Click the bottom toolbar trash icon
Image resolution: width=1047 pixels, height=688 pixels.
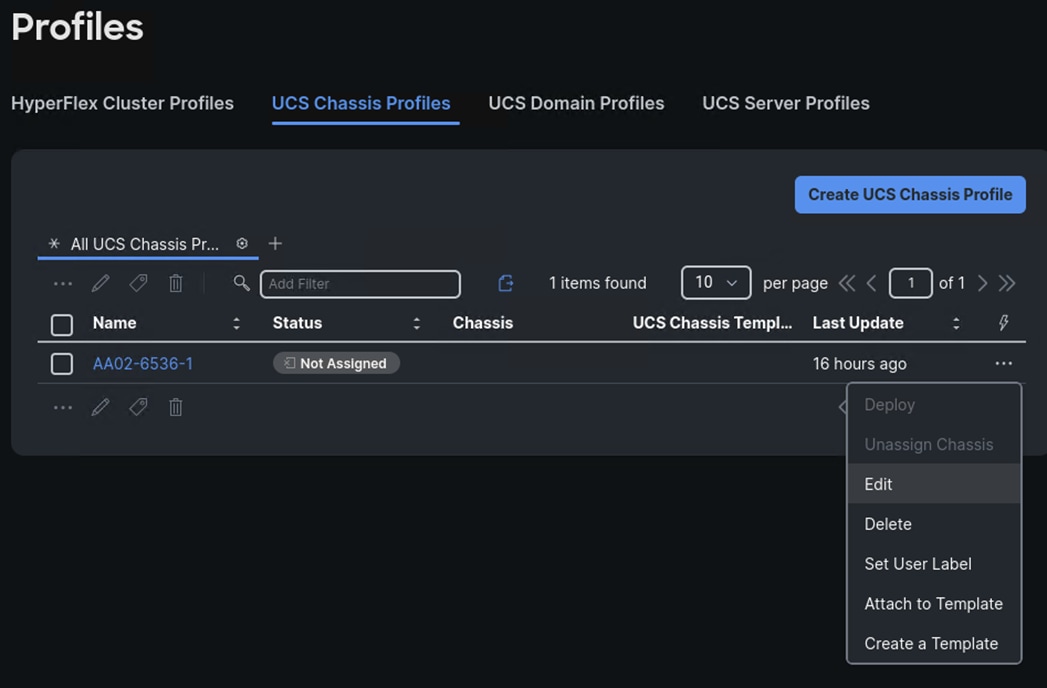coord(176,407)
